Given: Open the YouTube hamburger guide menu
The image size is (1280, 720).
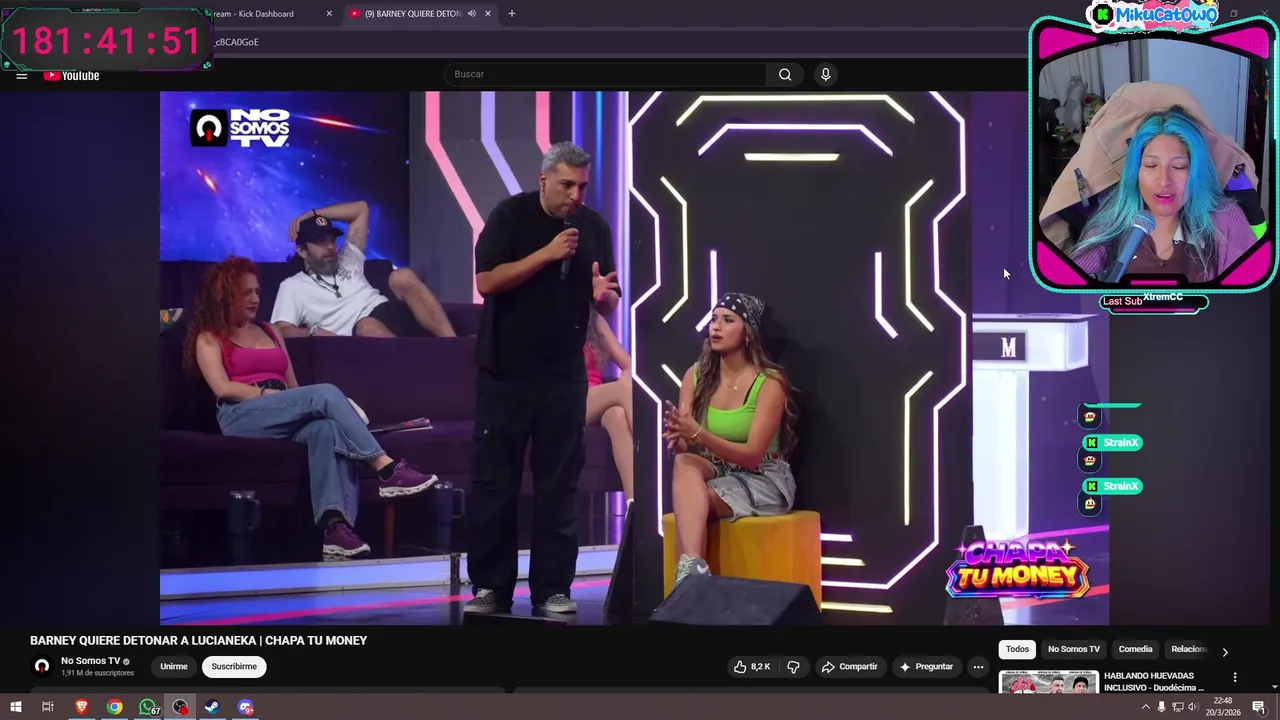Looking at the screenshot, I should tap(21, 75).
